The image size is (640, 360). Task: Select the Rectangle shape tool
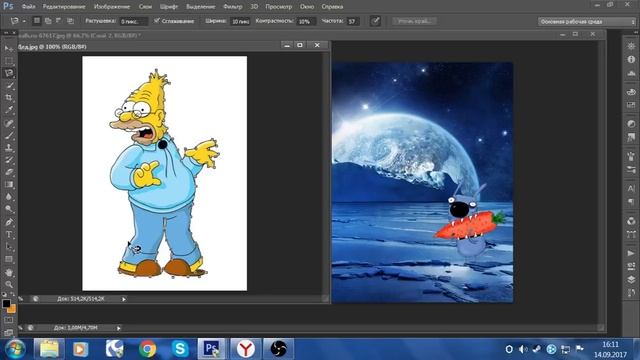tap(9, 259)
